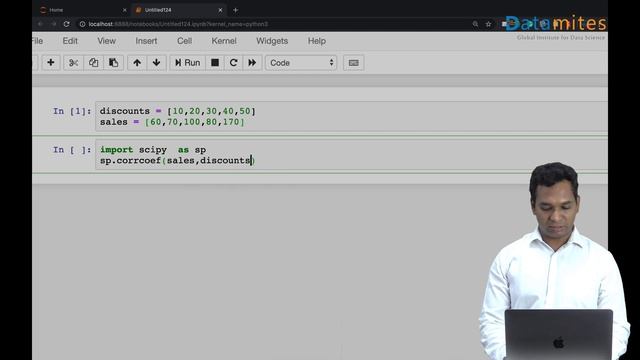Open the Insert menu
Screen dimensions: 640x360
tap(146, 41)
